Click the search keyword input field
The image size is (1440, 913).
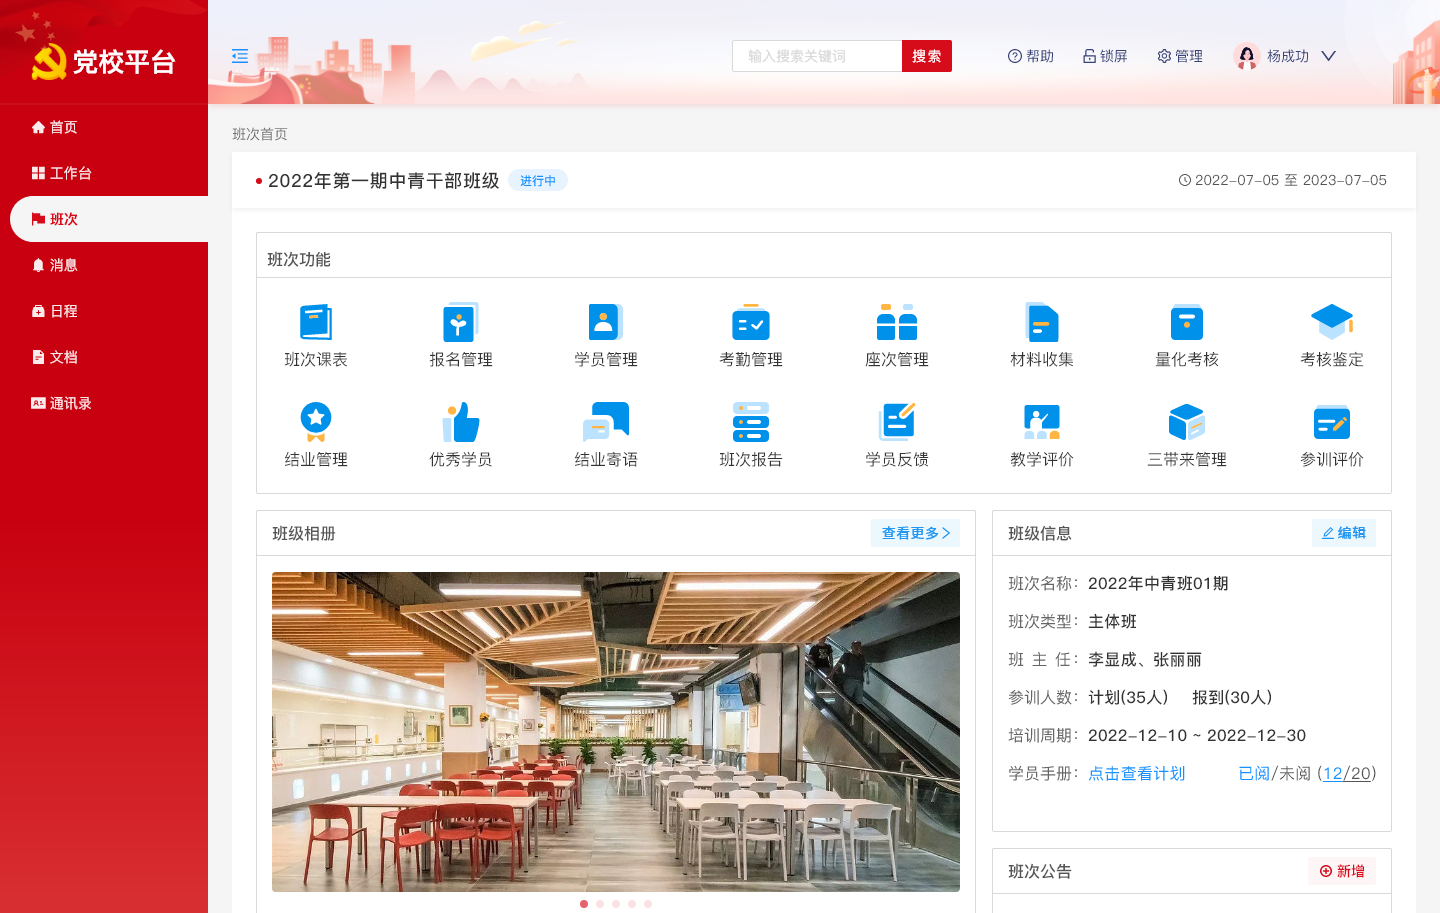[817, 56]
